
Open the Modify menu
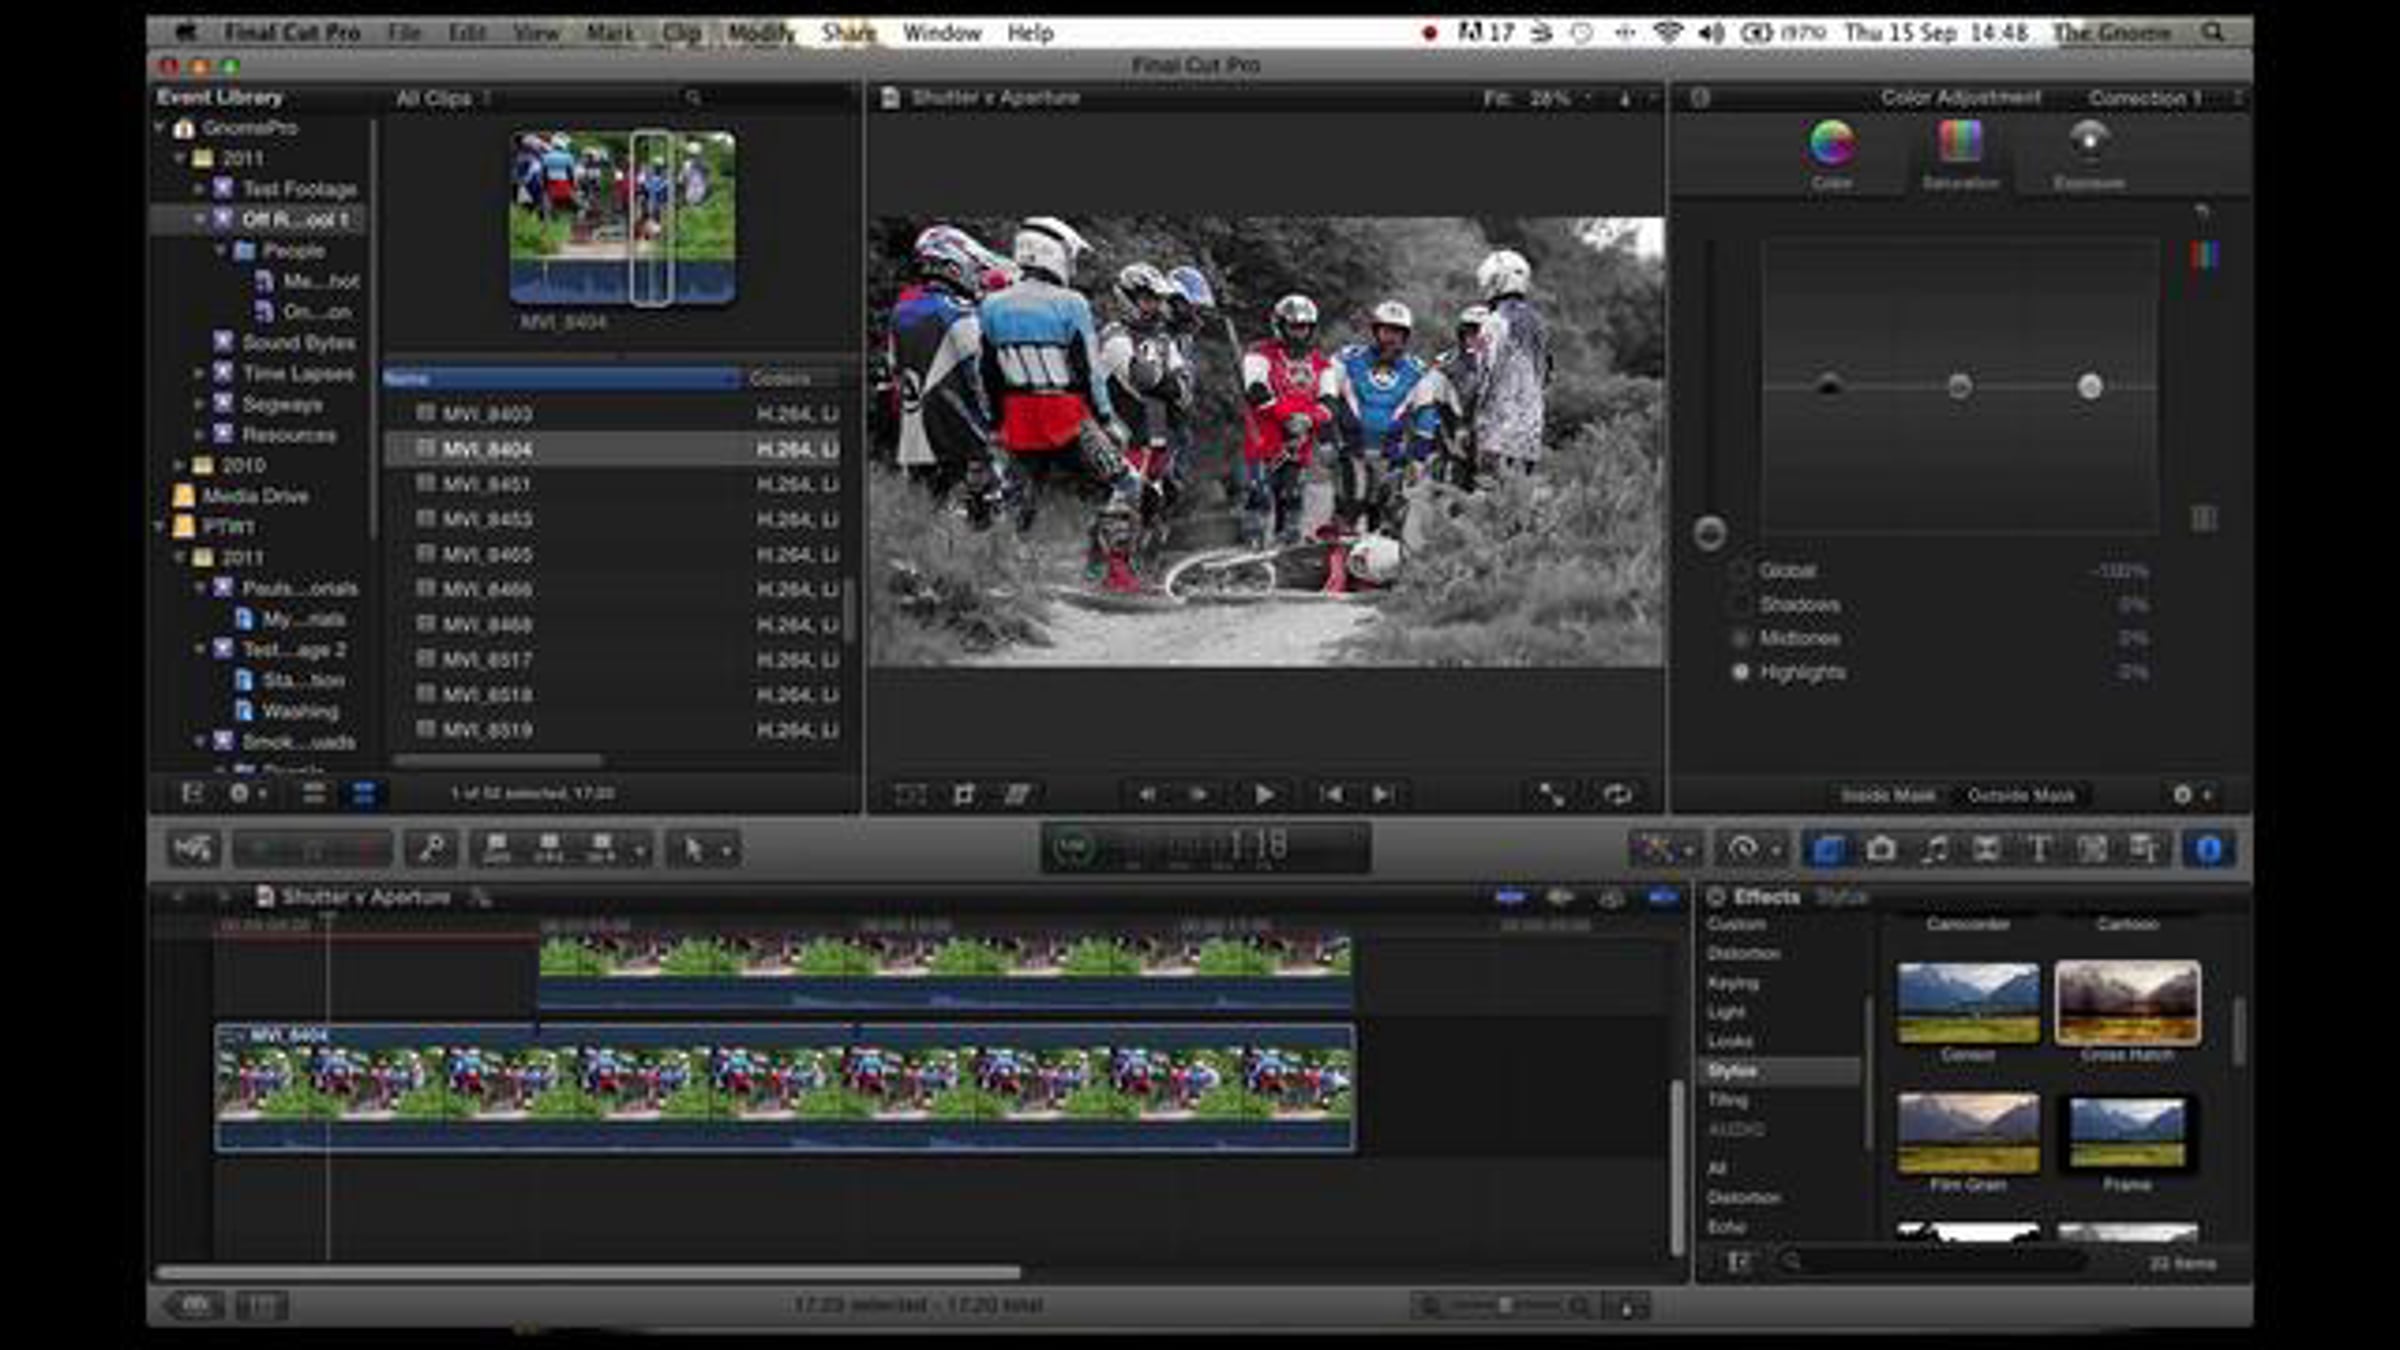[x=760, y=33]
